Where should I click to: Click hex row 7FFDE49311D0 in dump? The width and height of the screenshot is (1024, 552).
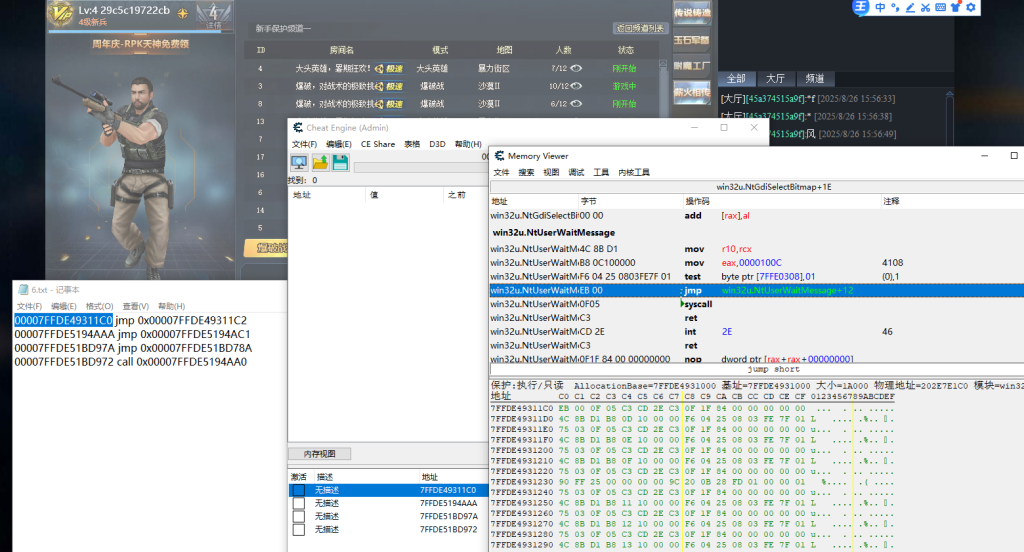pos(692,419)
